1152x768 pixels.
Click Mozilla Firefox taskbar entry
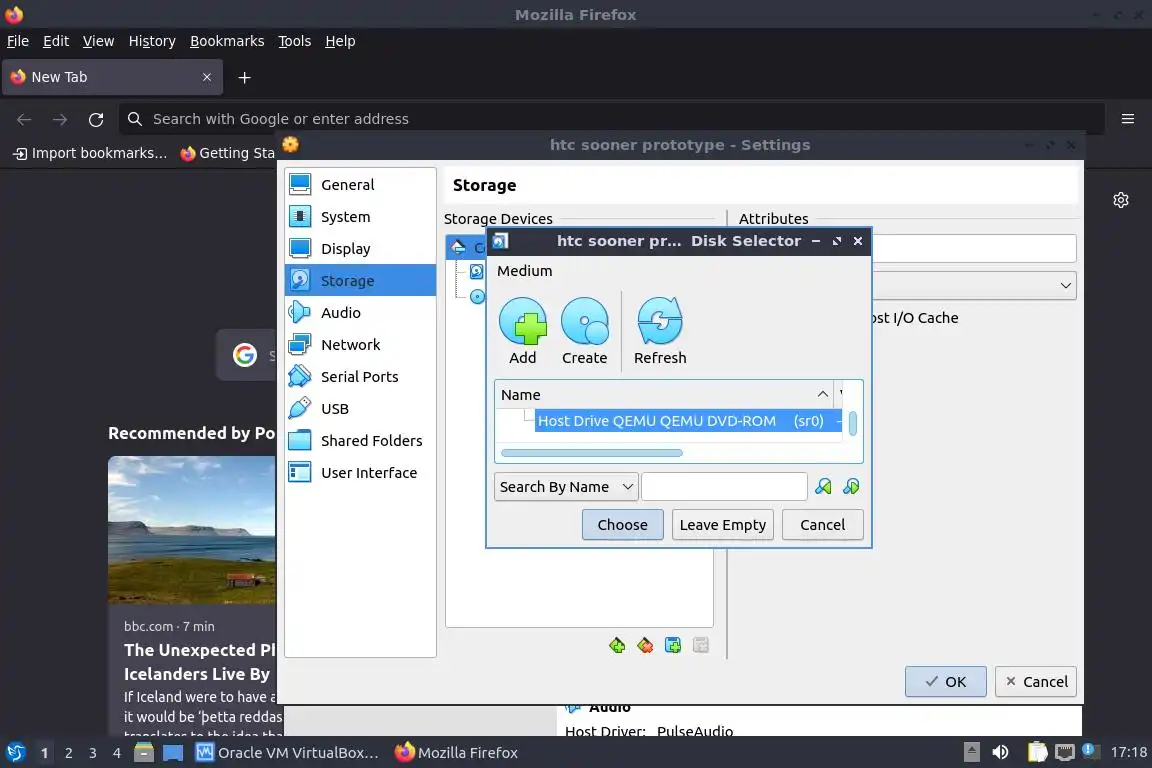click(x=456, y=753)
